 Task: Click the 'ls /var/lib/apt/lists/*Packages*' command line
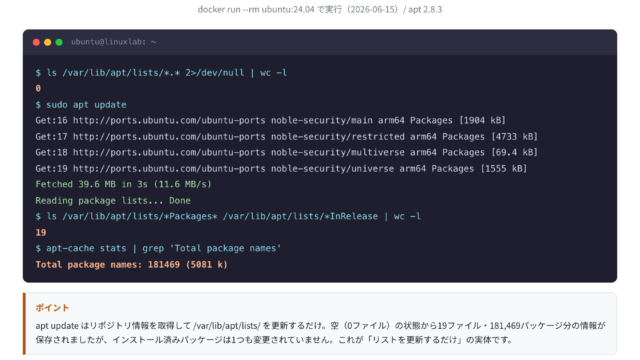coord(228,216)
